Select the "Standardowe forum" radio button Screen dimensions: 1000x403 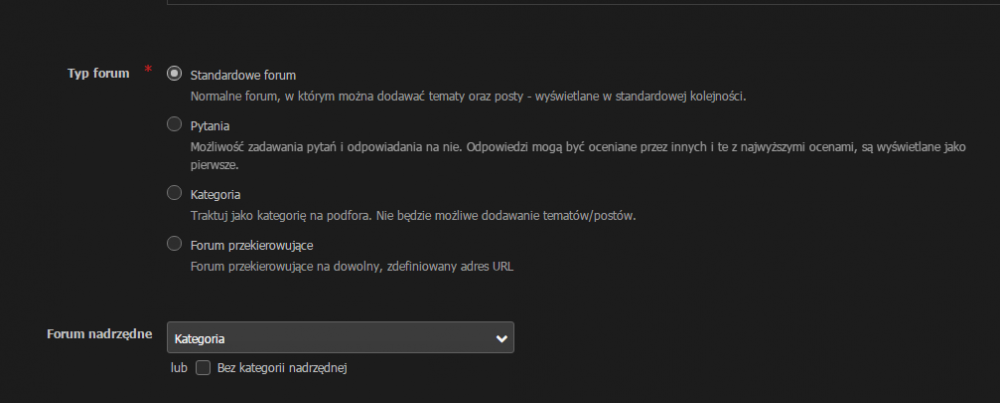click(175, 74)
